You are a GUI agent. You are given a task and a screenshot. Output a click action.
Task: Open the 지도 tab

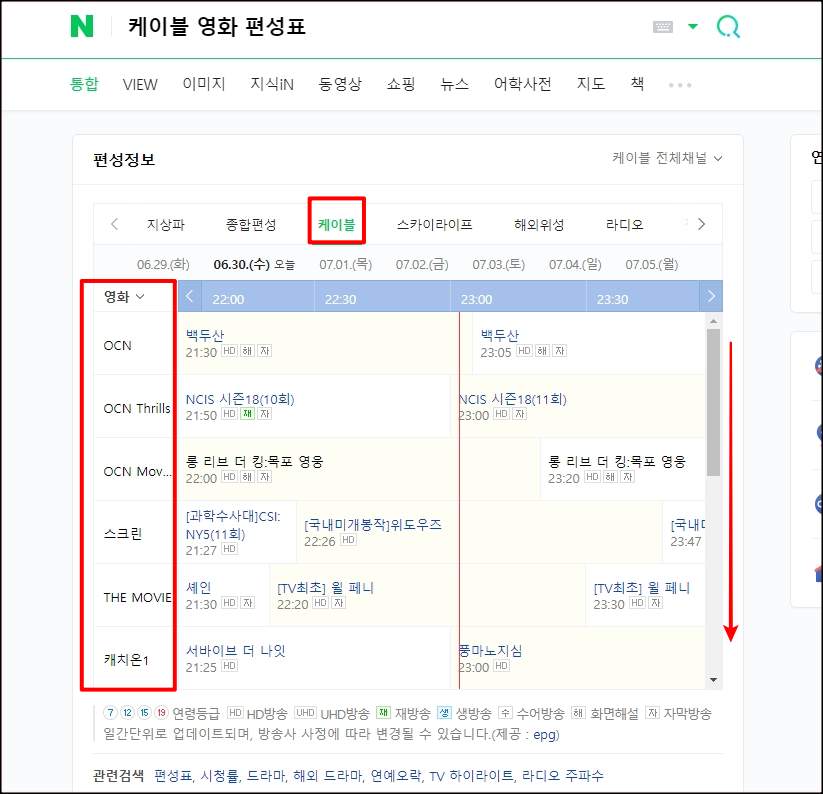590,84
